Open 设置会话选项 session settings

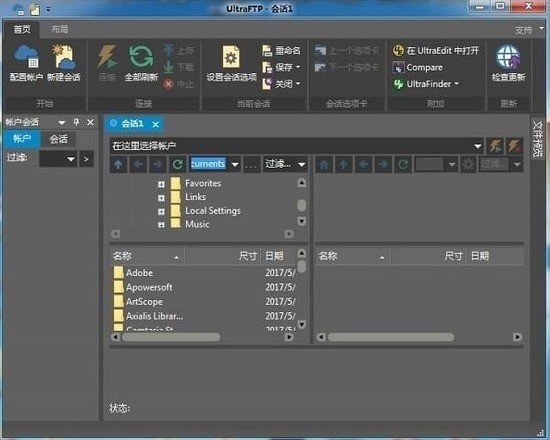point(231,56)
